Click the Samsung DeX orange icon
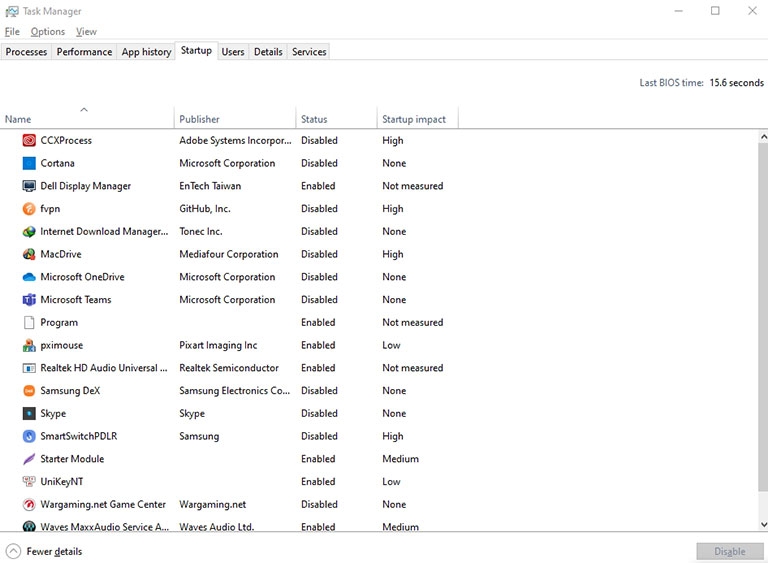 29,391
